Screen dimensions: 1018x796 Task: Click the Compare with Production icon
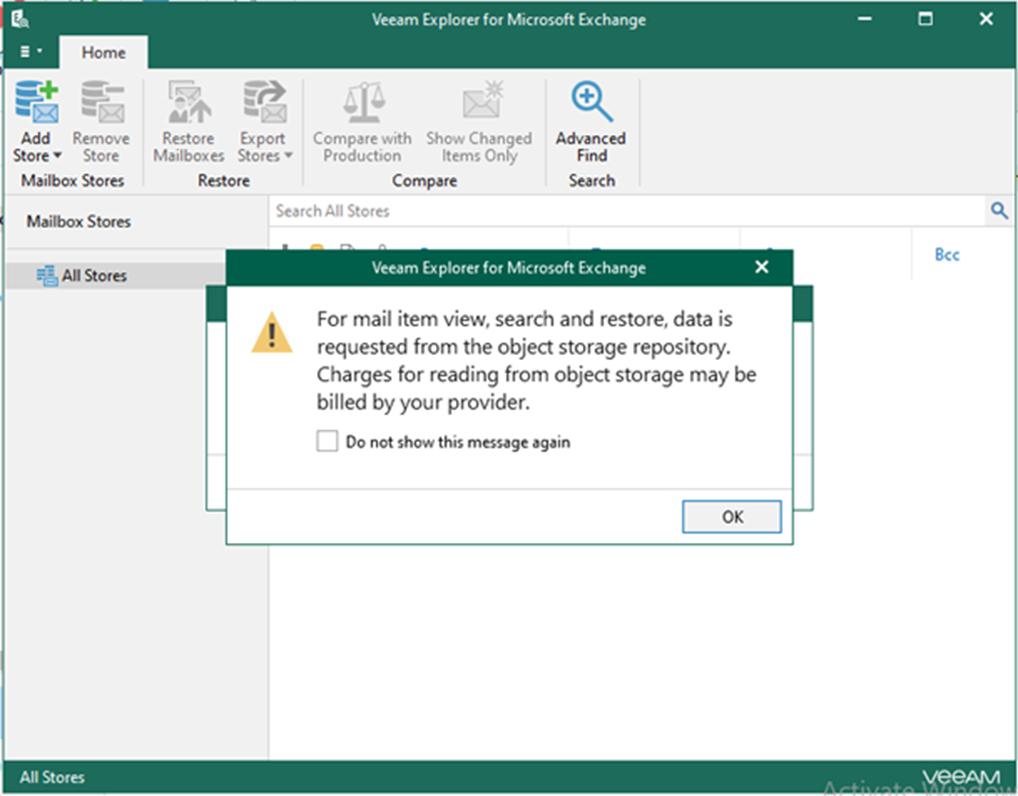(x=364, y=101)
